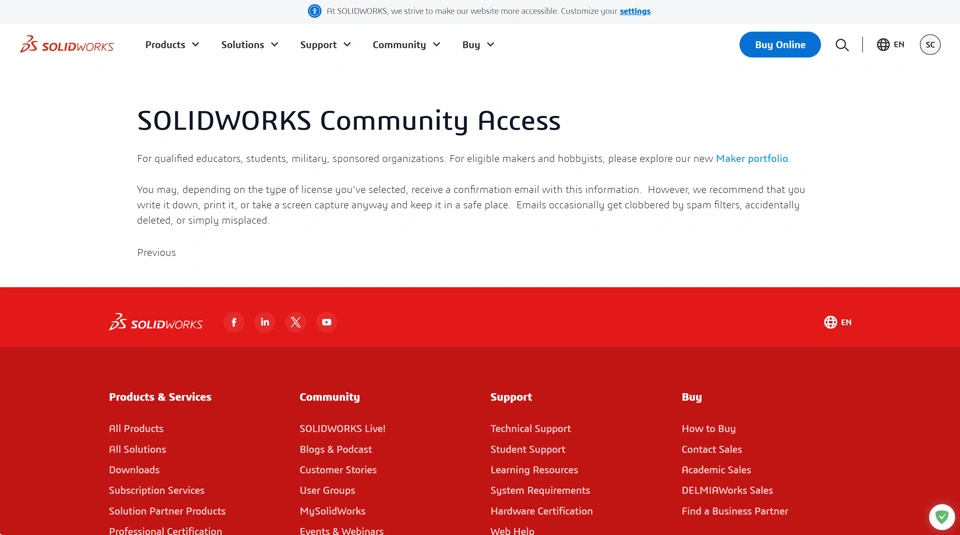The height and width of the screenshot is (535, 960).
Task: Open Solution Partner Products link
Action: [x=167, y=511]
